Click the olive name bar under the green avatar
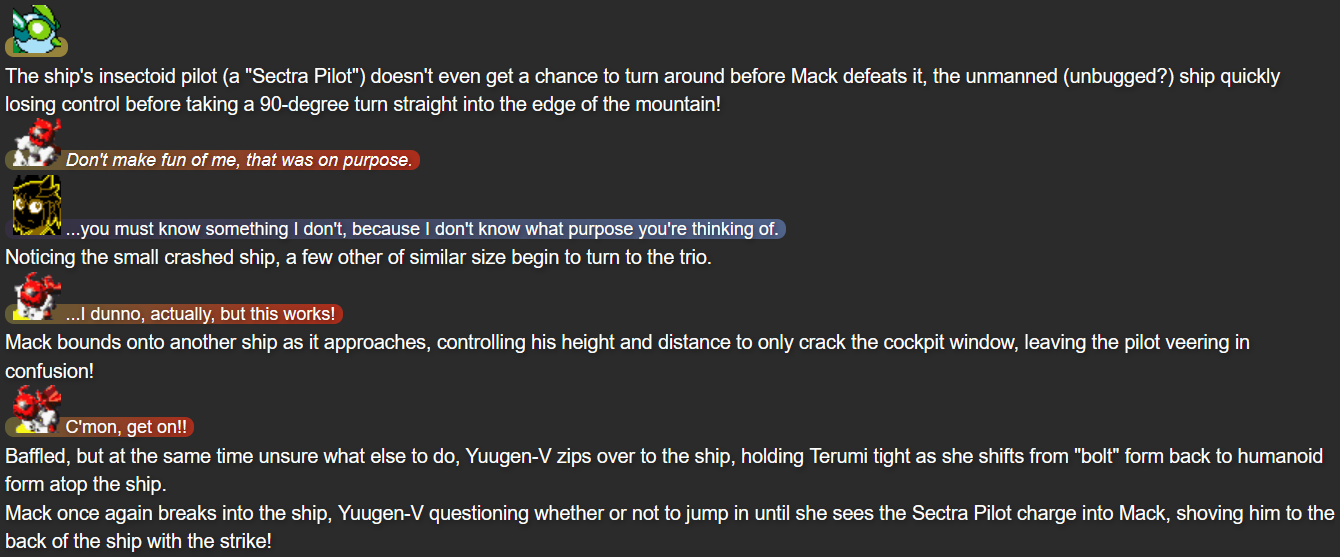 [37, 47]
